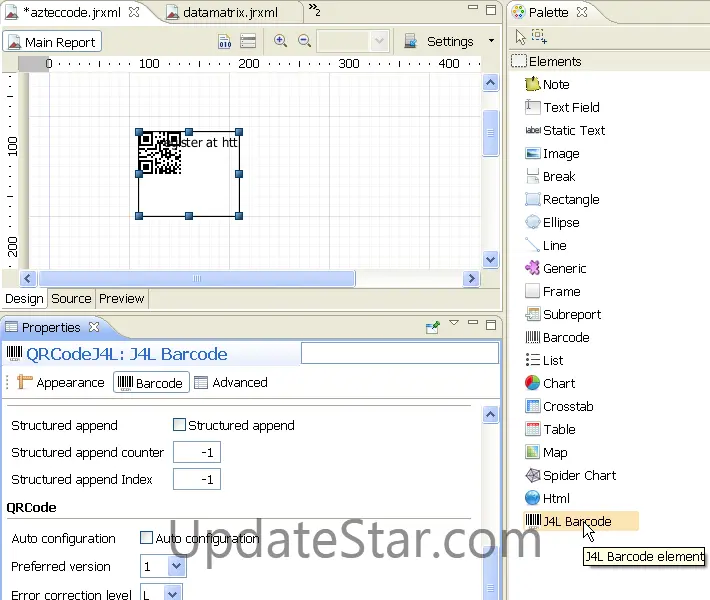Select the Frame palette element
Image resolution: width=710 pixels, height=600 pixels.
click(552, 291)
